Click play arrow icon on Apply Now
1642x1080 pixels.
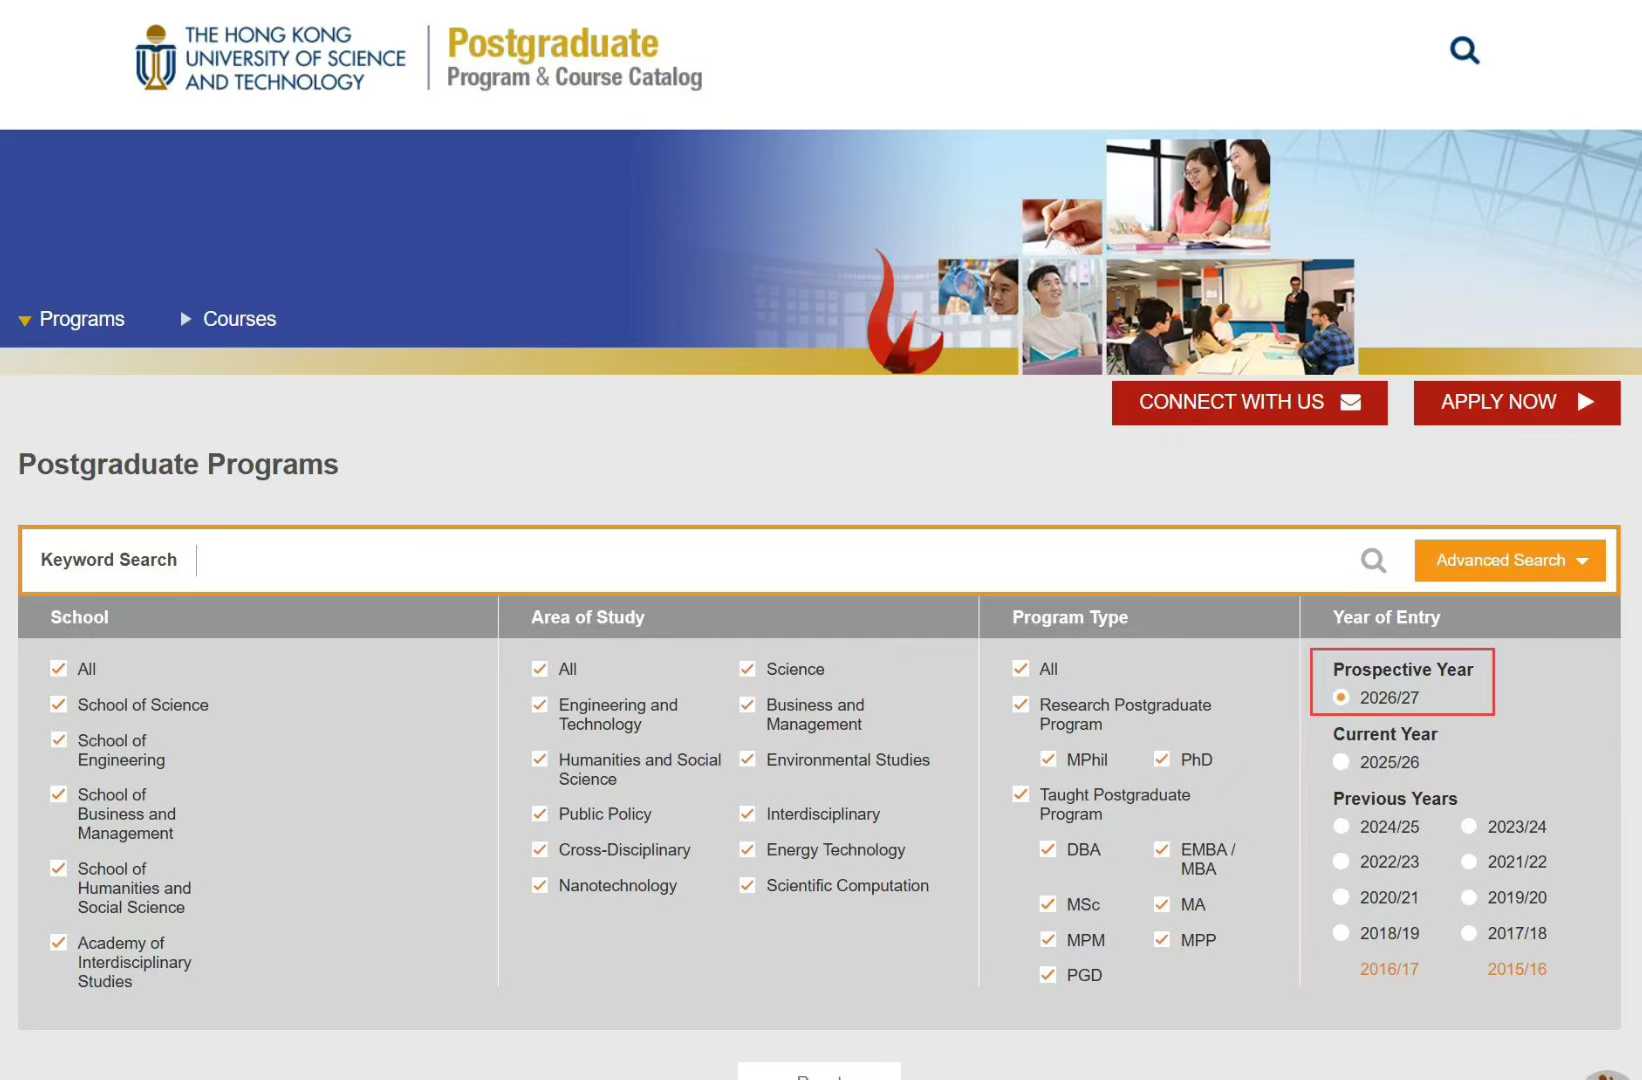1585,402
